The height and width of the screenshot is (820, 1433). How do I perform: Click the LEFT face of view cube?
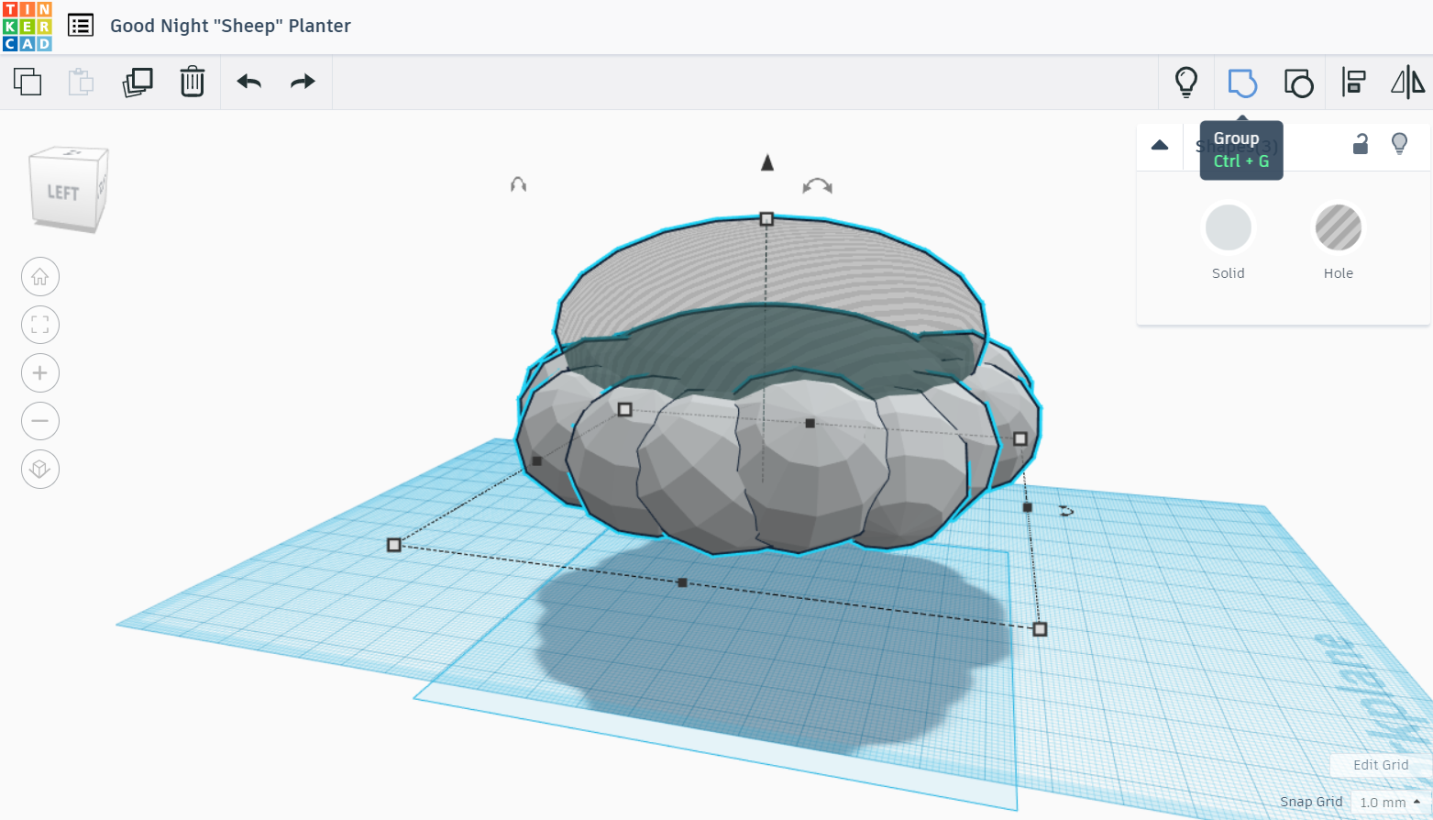tap(63, 192)
